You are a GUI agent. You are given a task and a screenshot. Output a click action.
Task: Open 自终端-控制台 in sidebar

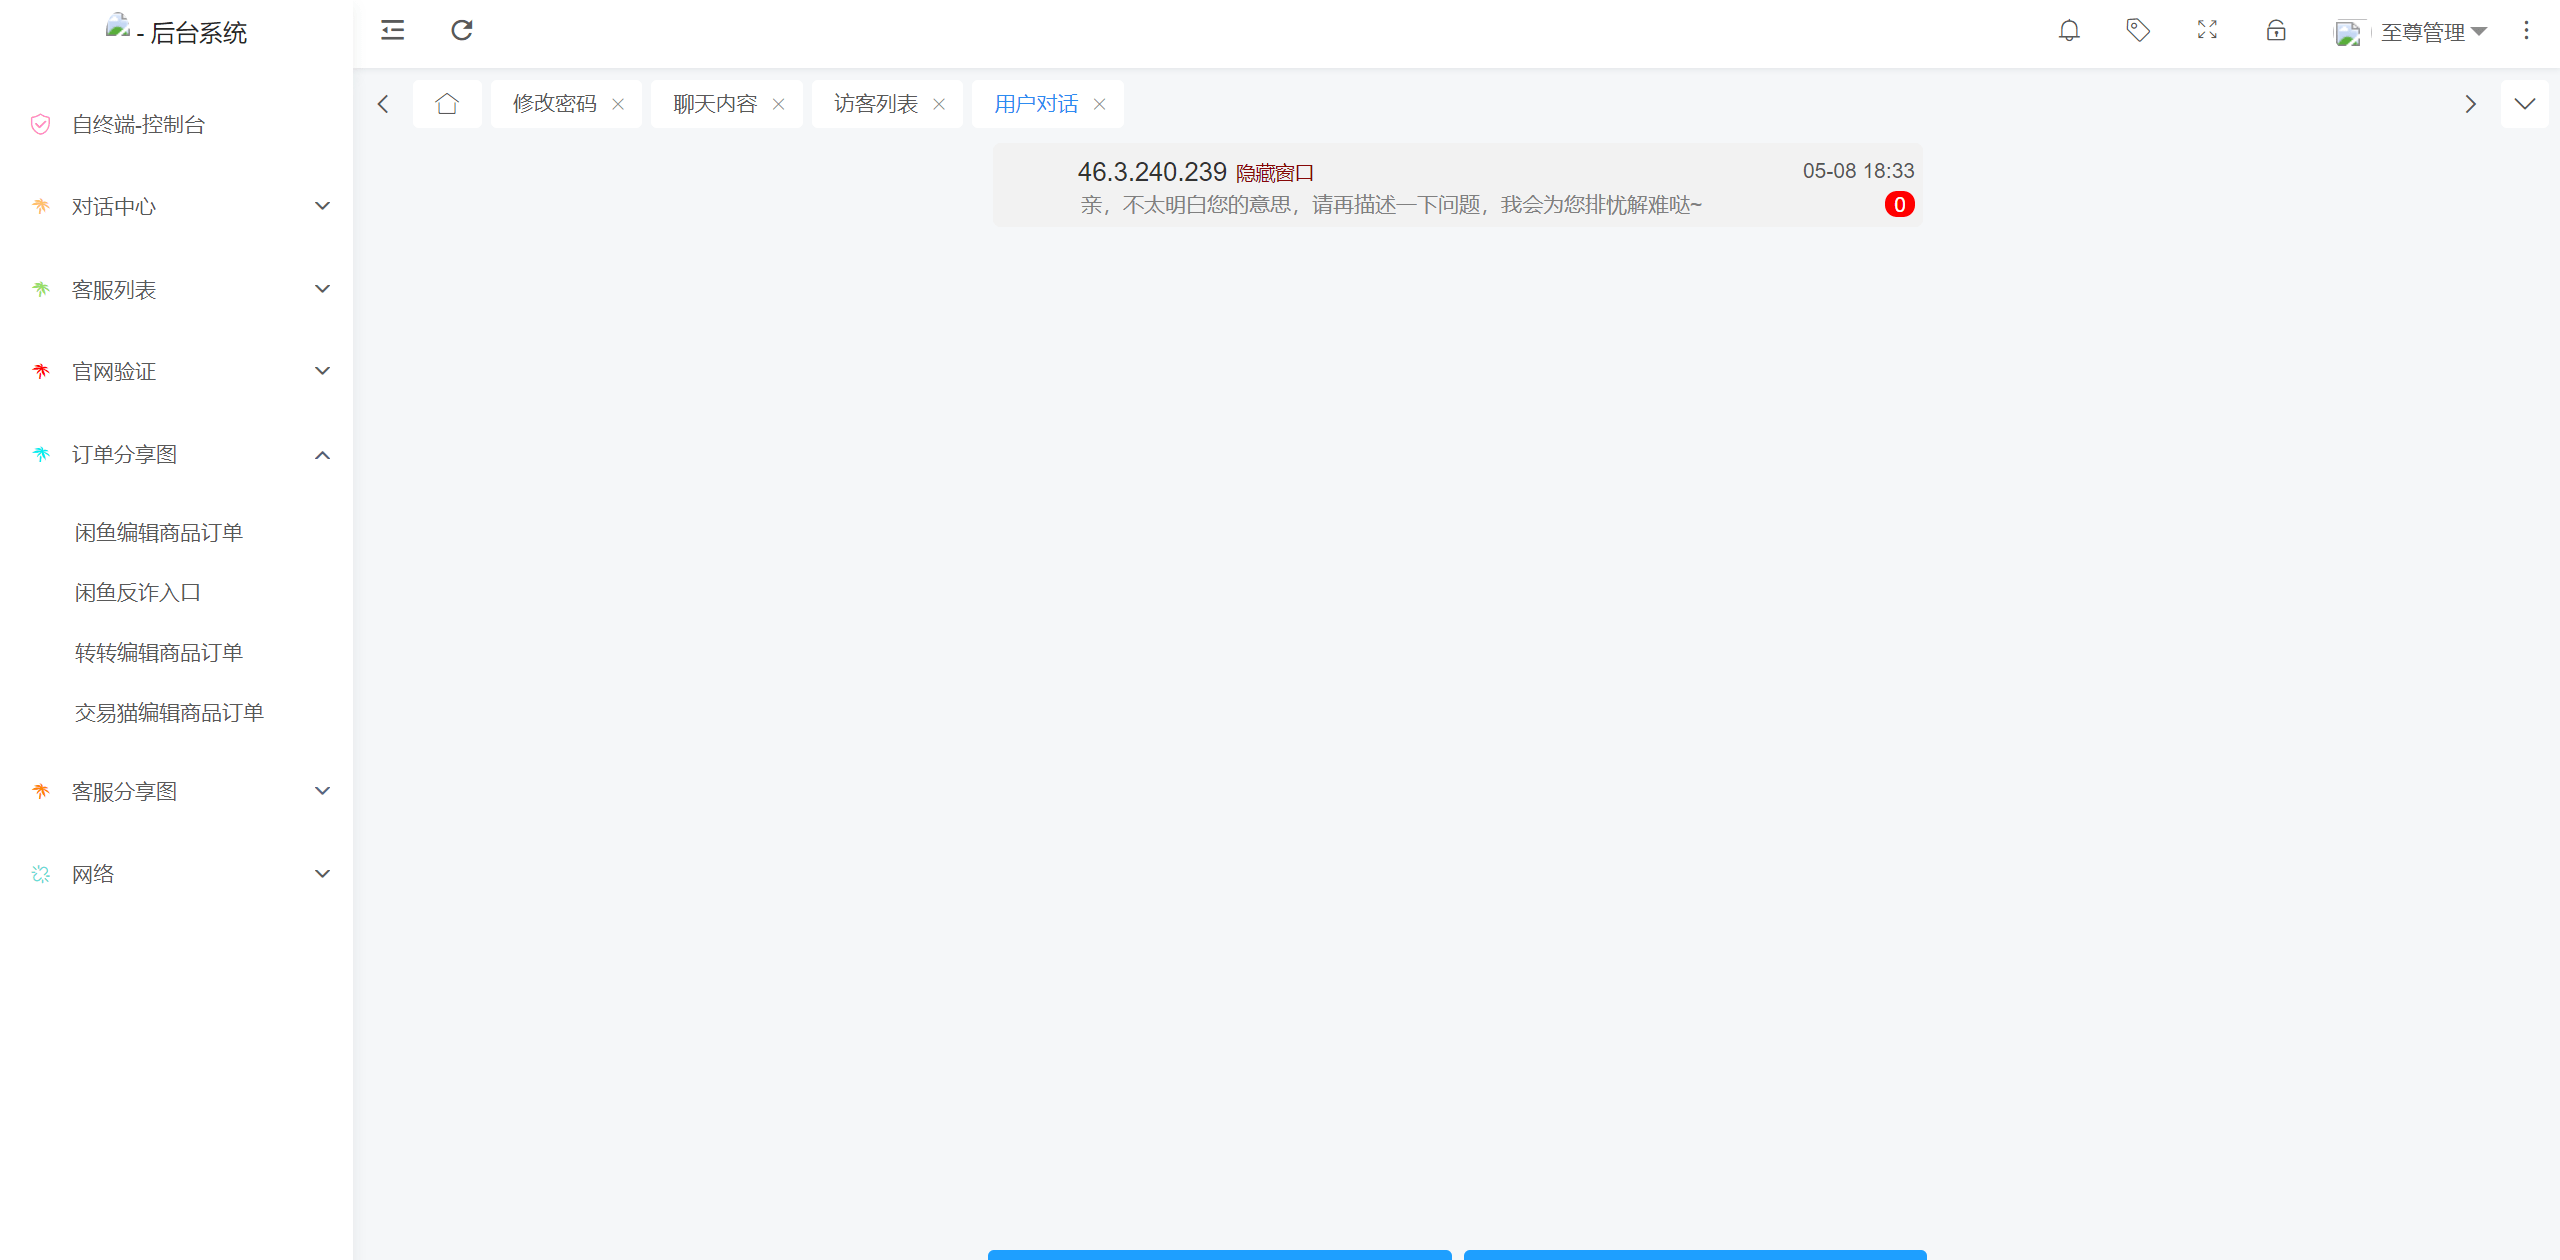138,124
